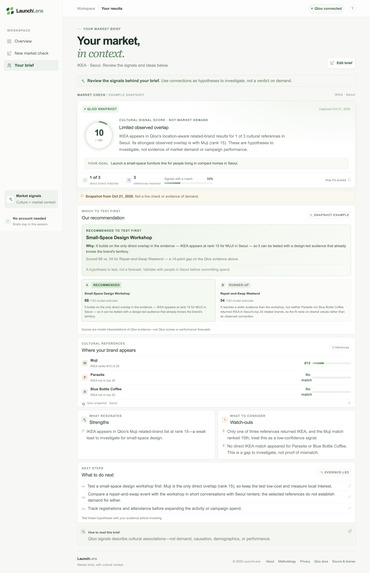Open the About footer link

pos(270,561)
